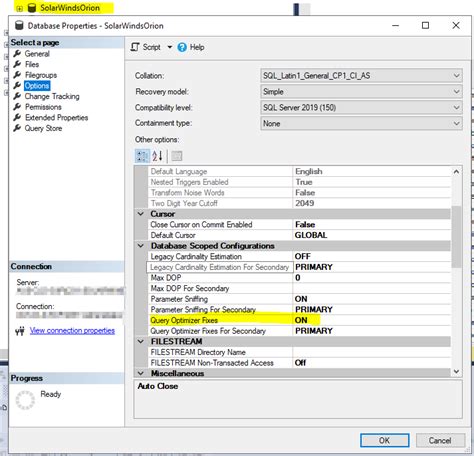Click the options list scroll up arrow
Screen dimensions: 474x456
[456, 172]
